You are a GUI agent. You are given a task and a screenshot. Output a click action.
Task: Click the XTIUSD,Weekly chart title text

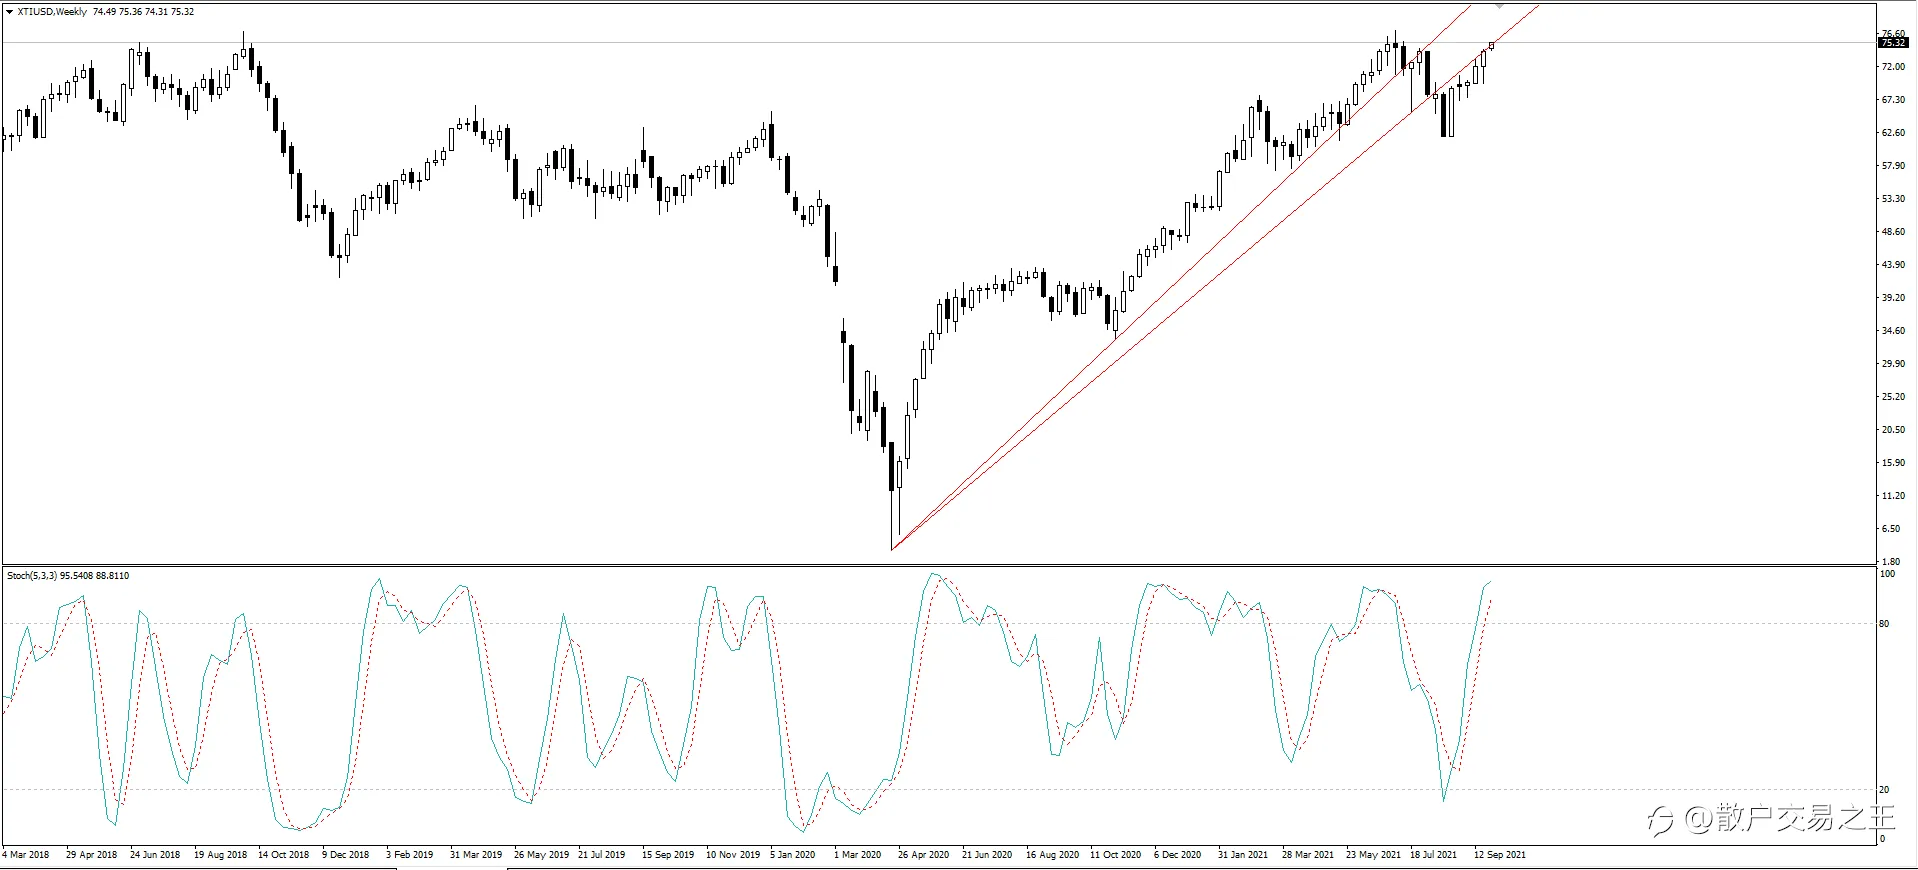pyautogui.click(x=52, y=12)
